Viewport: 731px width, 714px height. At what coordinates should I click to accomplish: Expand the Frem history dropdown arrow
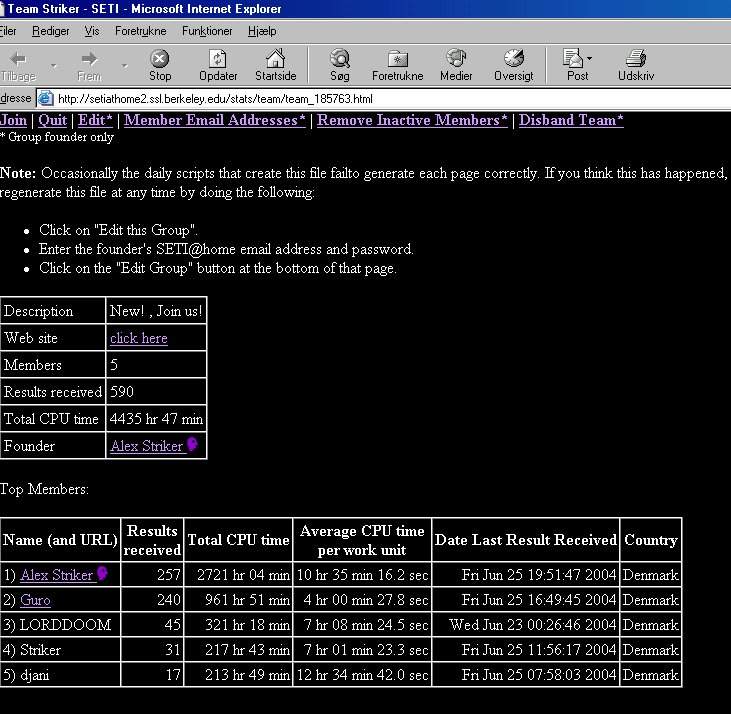pyautogui.click(x=124, y=66)
